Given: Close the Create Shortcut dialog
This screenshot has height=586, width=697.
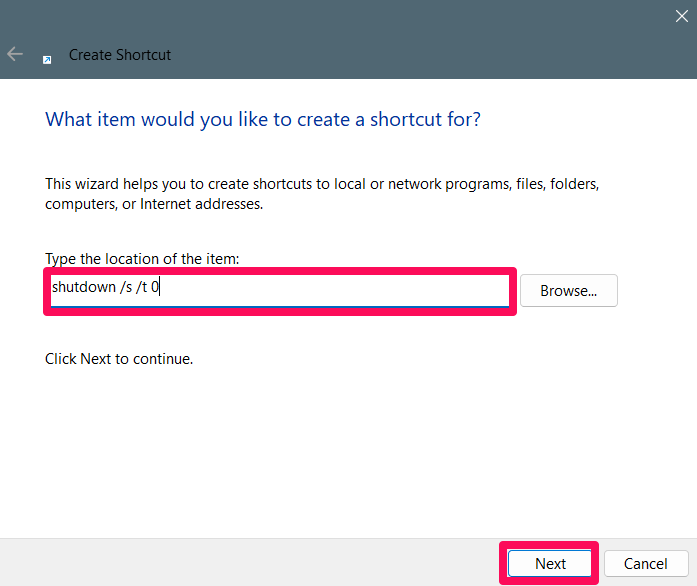Looking at the screenshot, I should pyautogui.click(x=681, y=16).
